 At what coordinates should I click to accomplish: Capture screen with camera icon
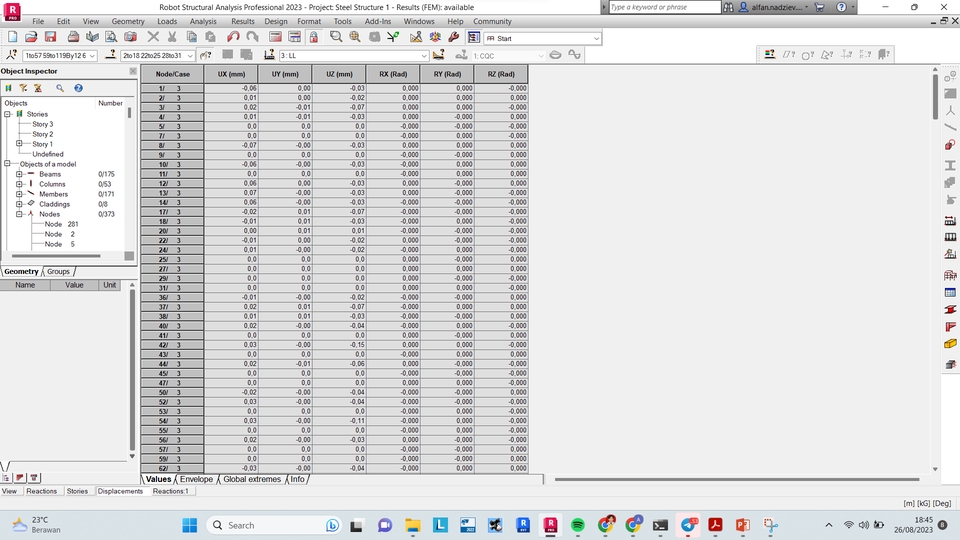pyautogui.click(x=130, y=37)
